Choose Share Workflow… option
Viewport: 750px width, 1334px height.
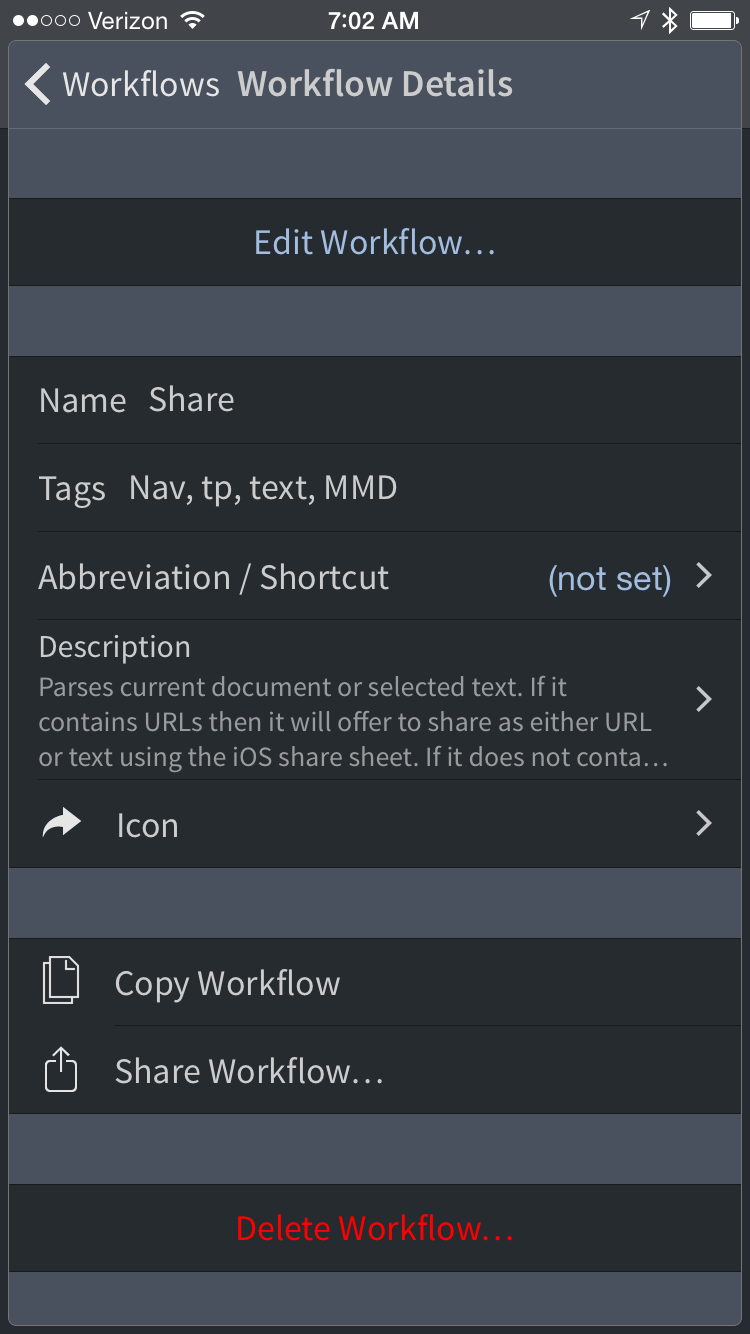375,1070
